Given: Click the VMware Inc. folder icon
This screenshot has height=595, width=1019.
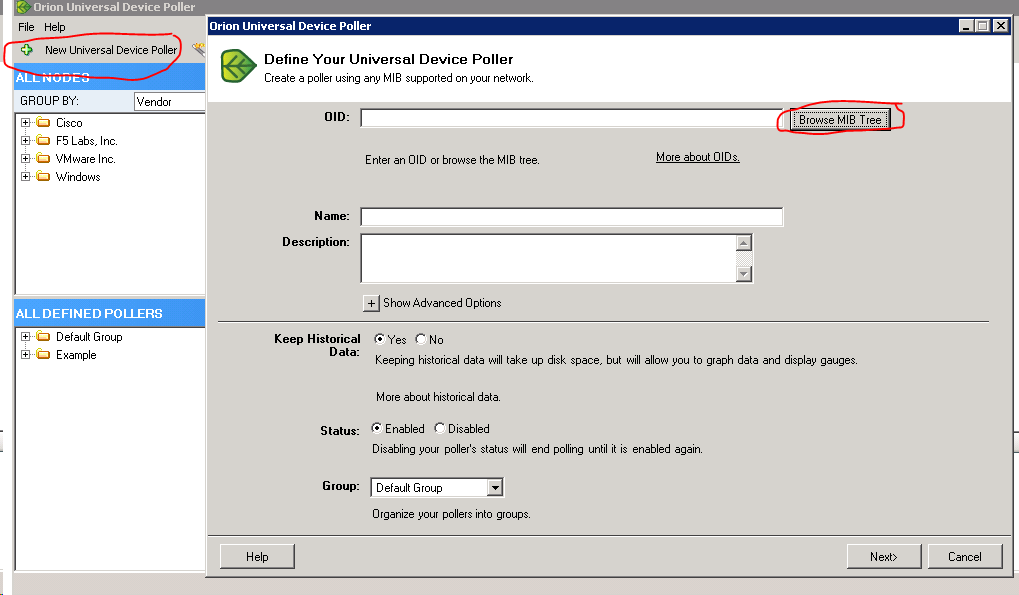Looking at the screenshot, I should pos(44,158).
